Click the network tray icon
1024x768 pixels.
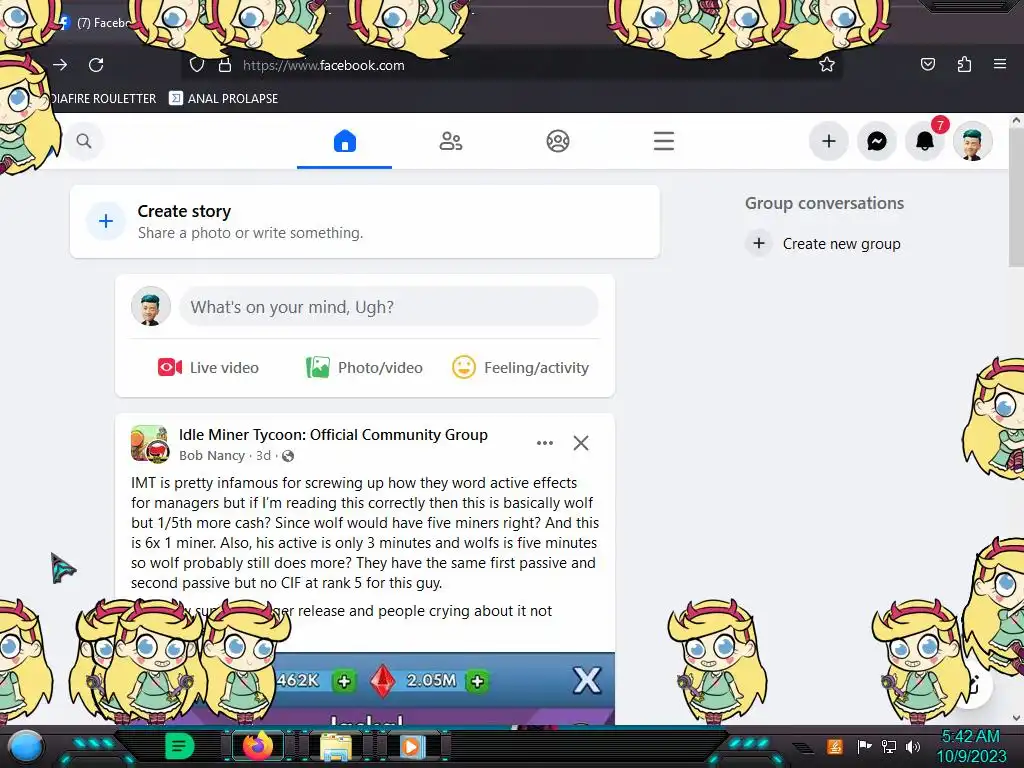pos(889,746)
